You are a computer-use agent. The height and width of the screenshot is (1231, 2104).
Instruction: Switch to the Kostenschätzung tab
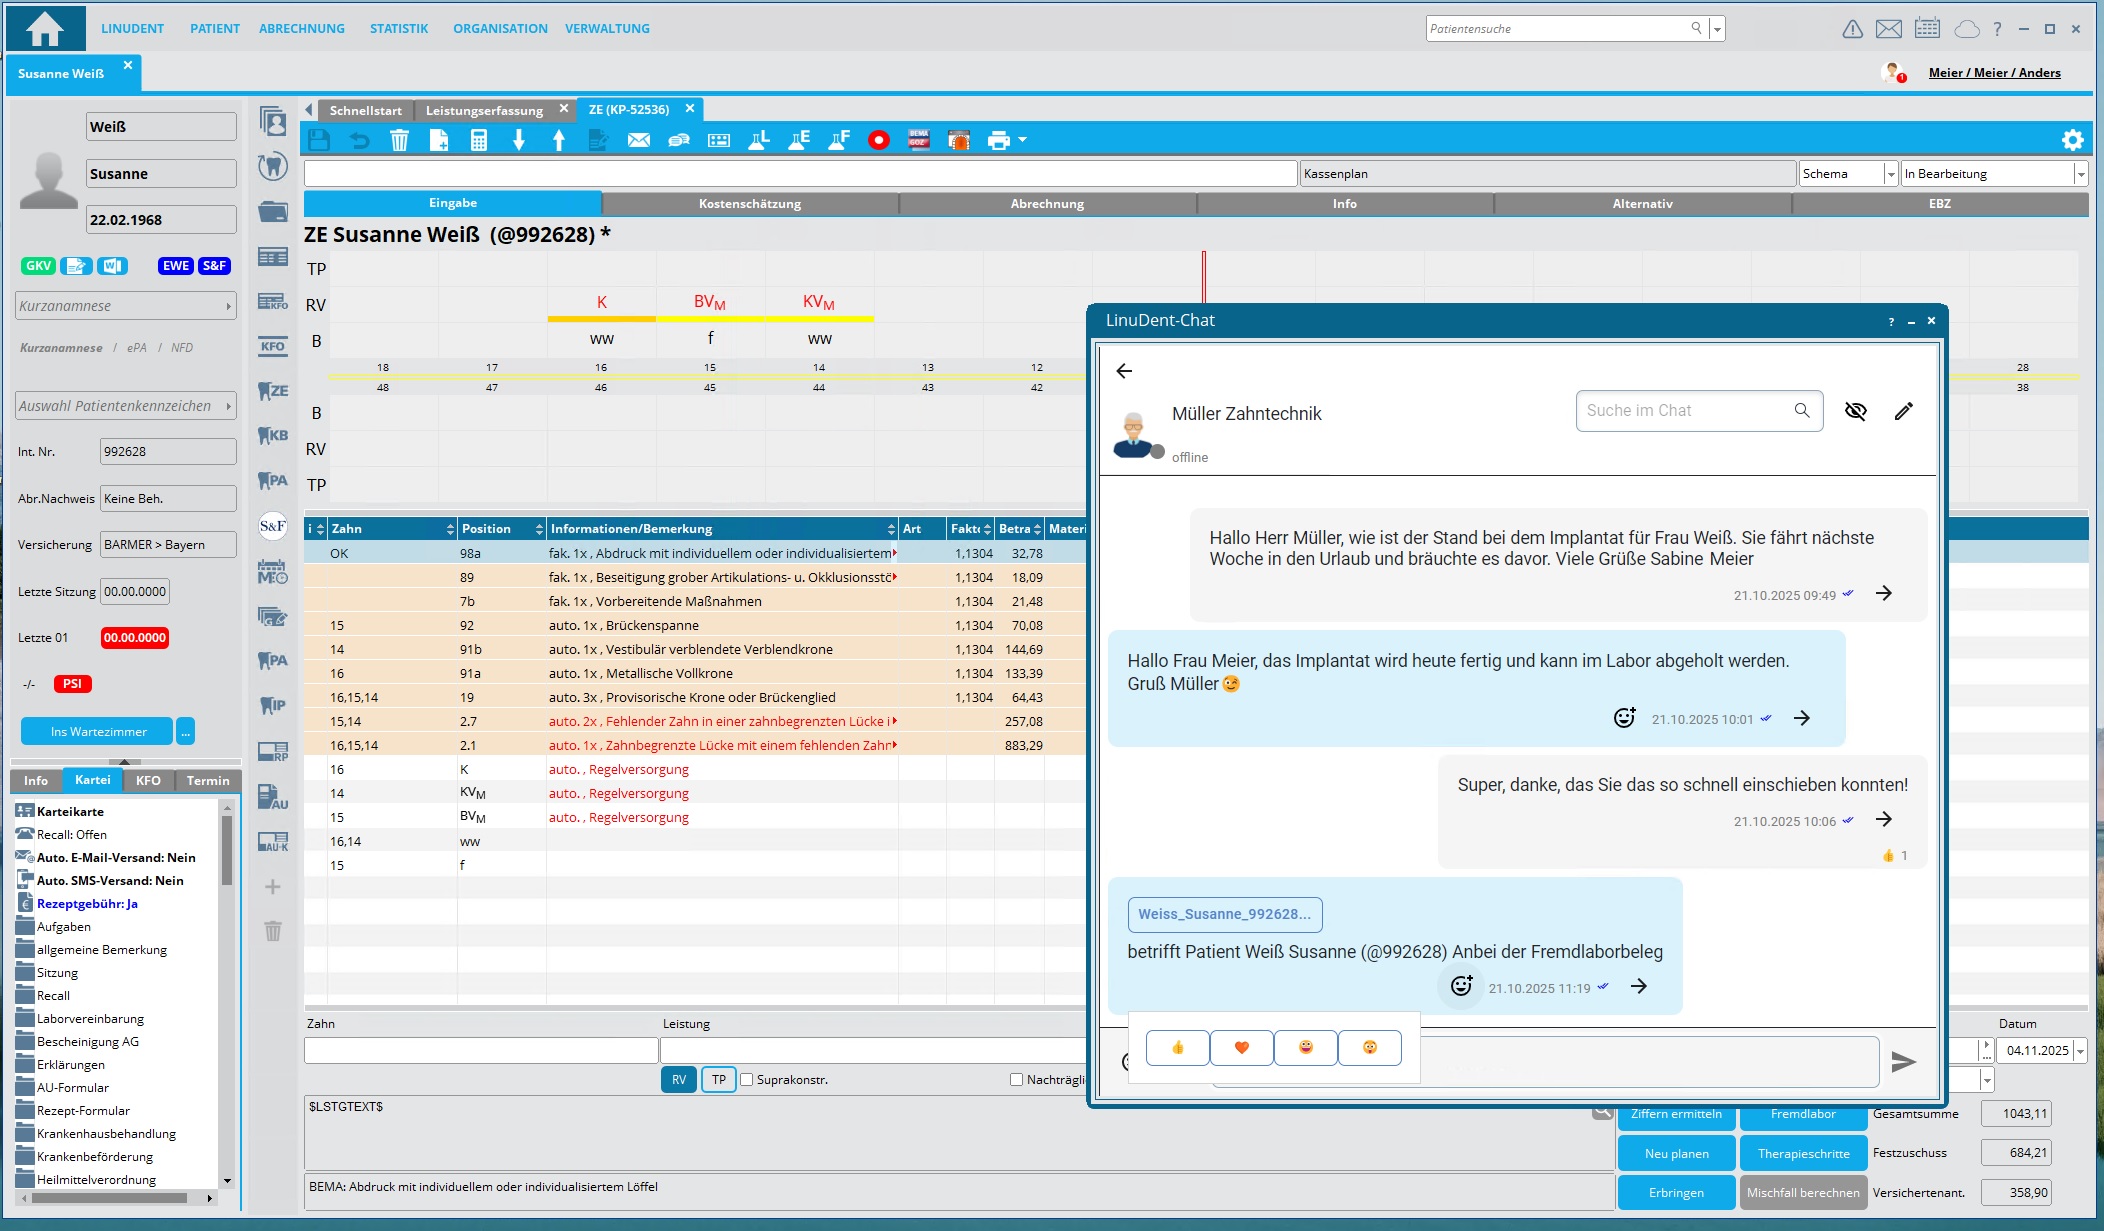pyautogui.click(x=749, y=203)
